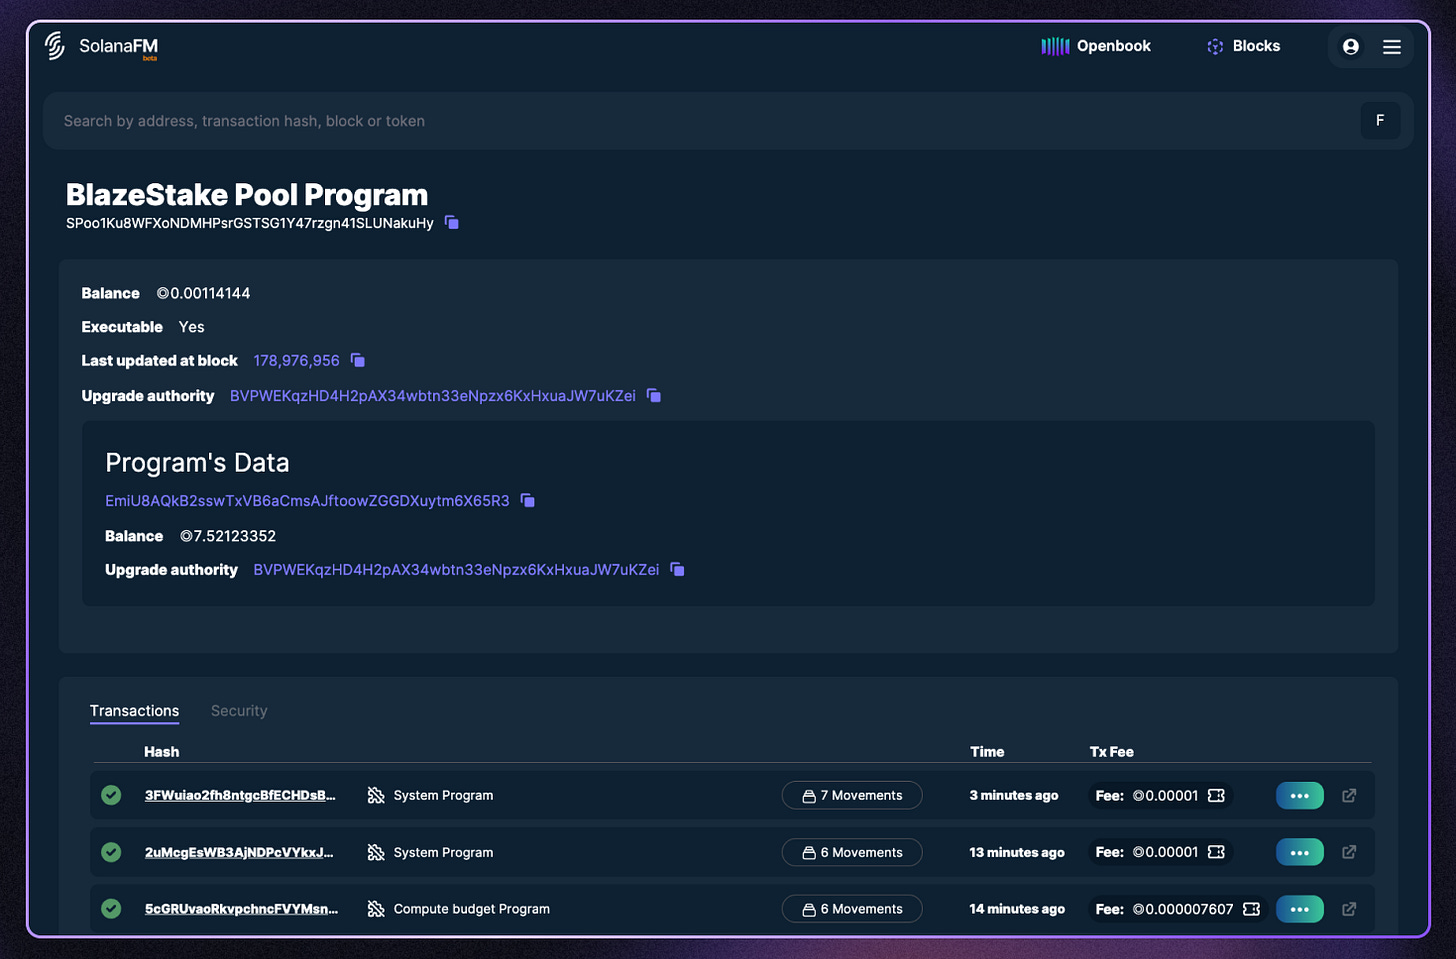Open the program's upgrade authority address
This screenshot has width=1456, height=959.
433,396
